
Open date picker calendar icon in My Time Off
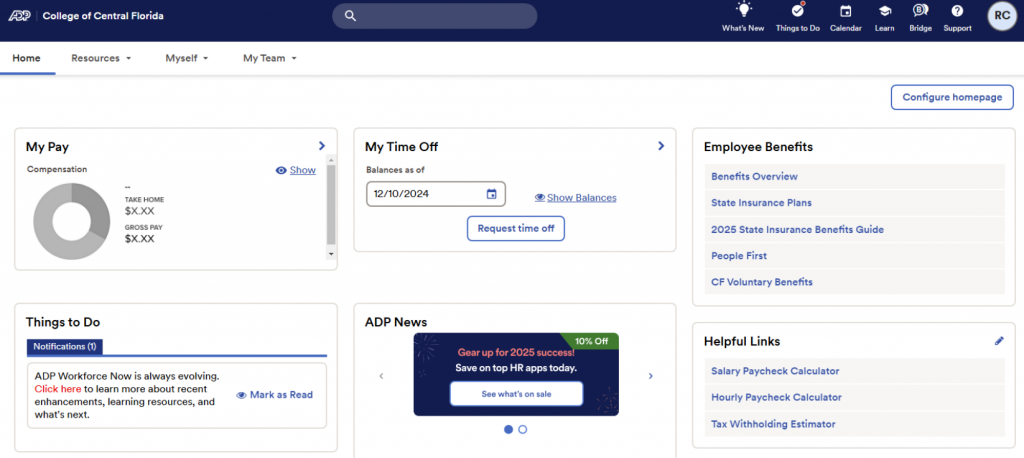(x=491, y=194)
